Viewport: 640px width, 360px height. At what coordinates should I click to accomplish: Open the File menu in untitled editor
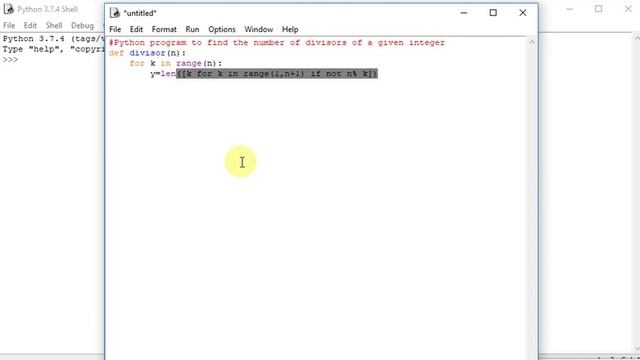pos(115,29)
